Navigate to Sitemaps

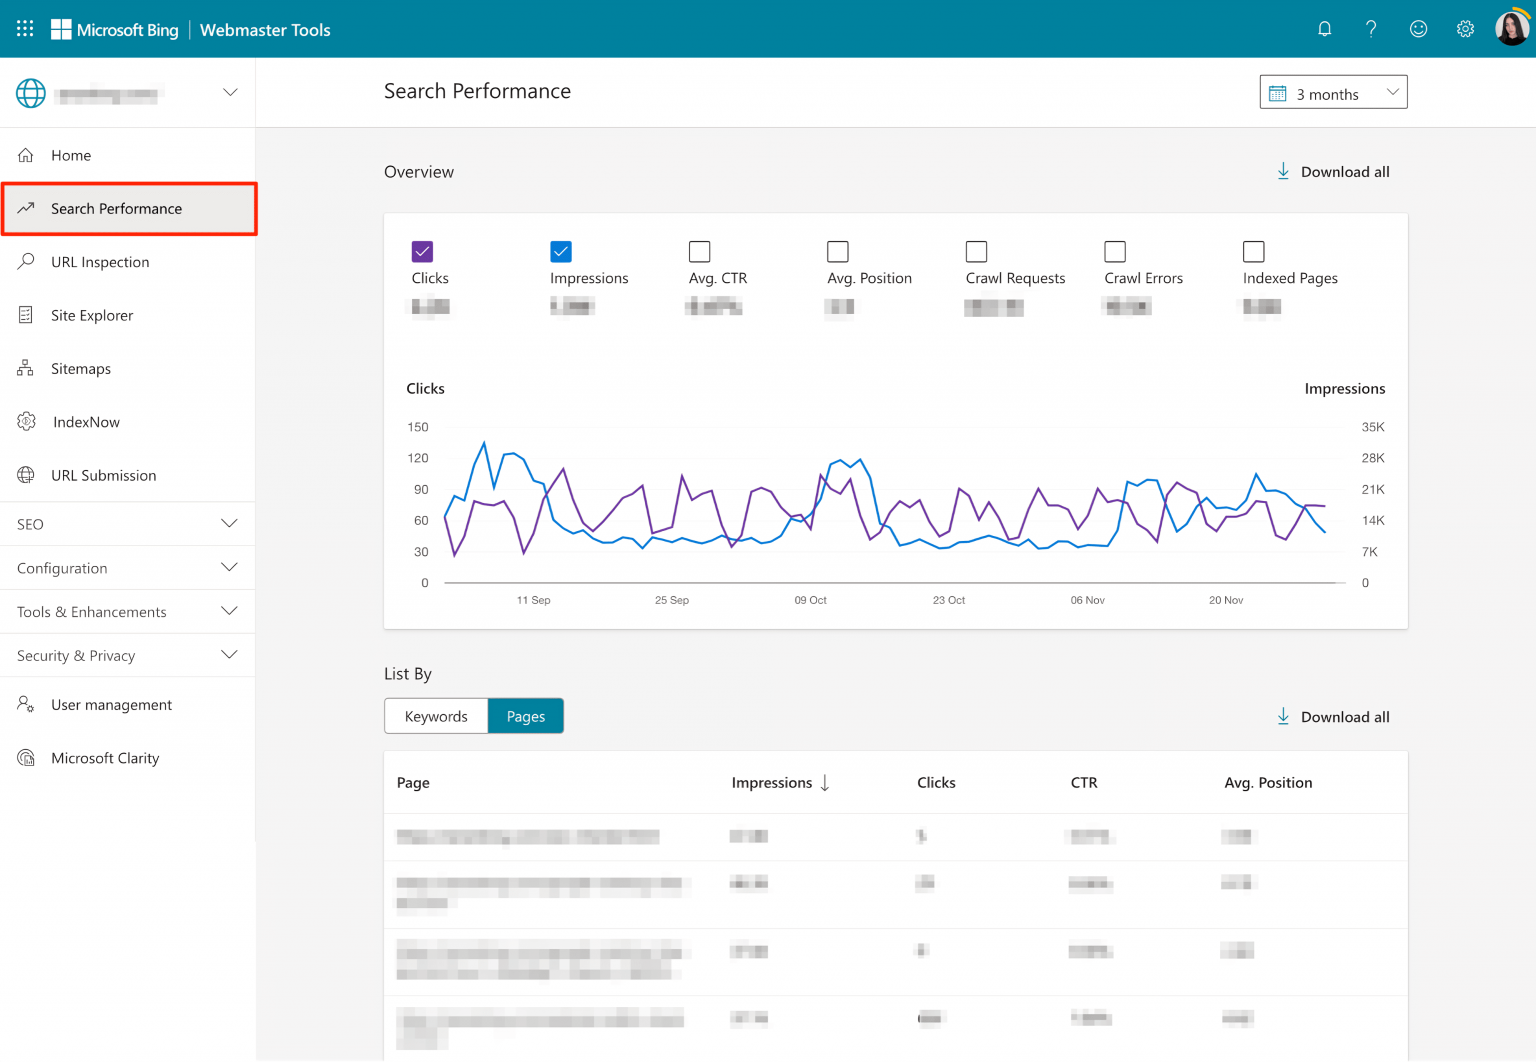point(80,368)
